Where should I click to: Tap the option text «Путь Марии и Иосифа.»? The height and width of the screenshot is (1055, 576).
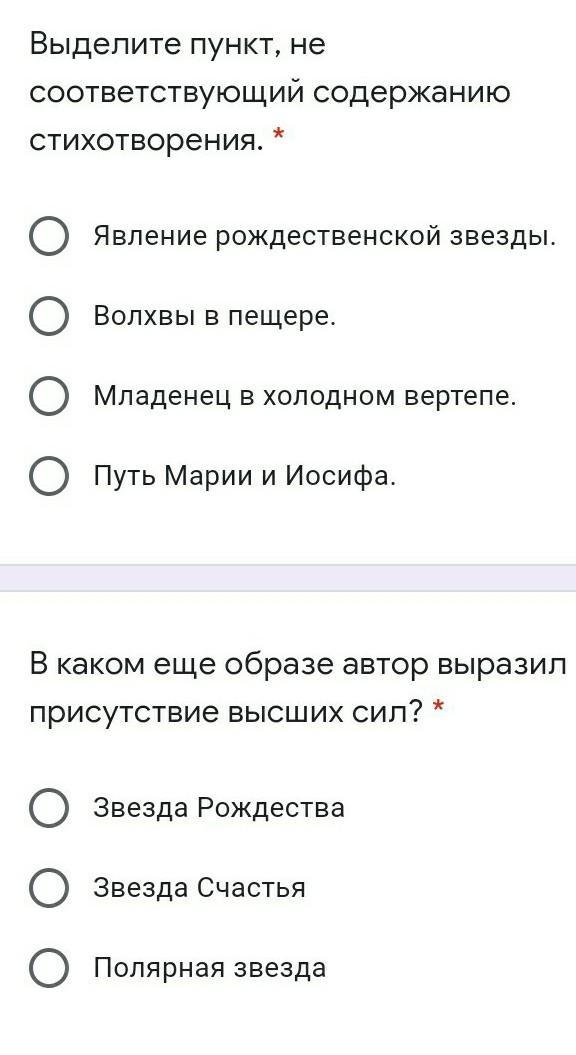click(245, 476)
